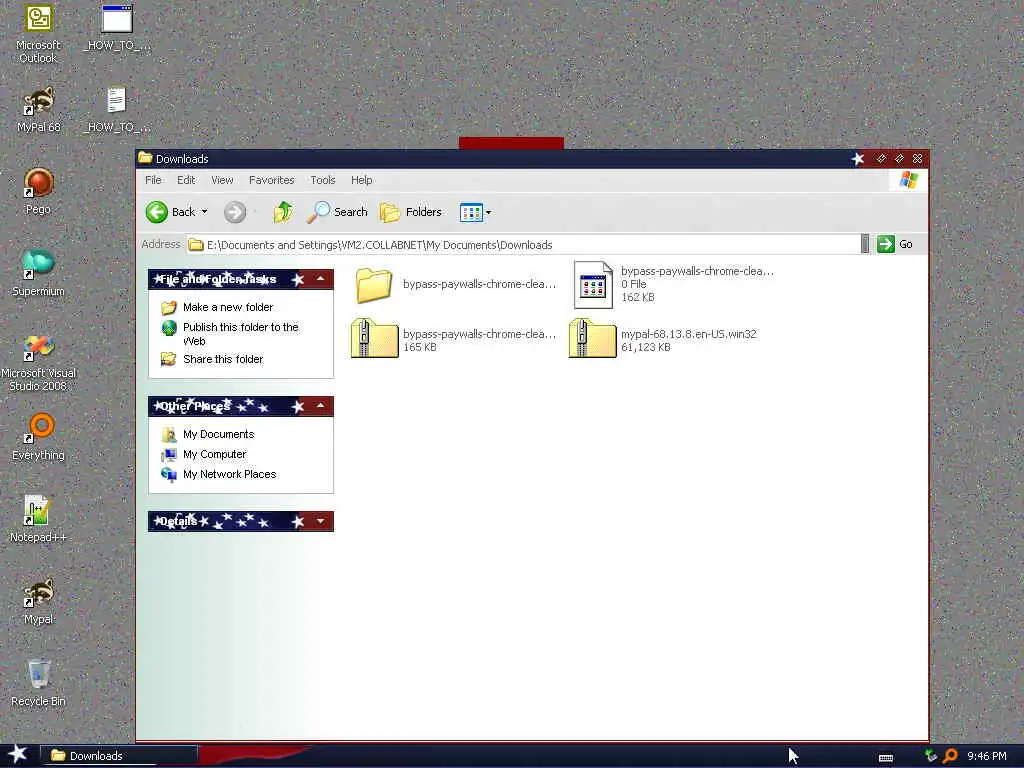
Task: Select the mypal-68.13.8.en-US.win32 zip file
Action: pos(664,338)
